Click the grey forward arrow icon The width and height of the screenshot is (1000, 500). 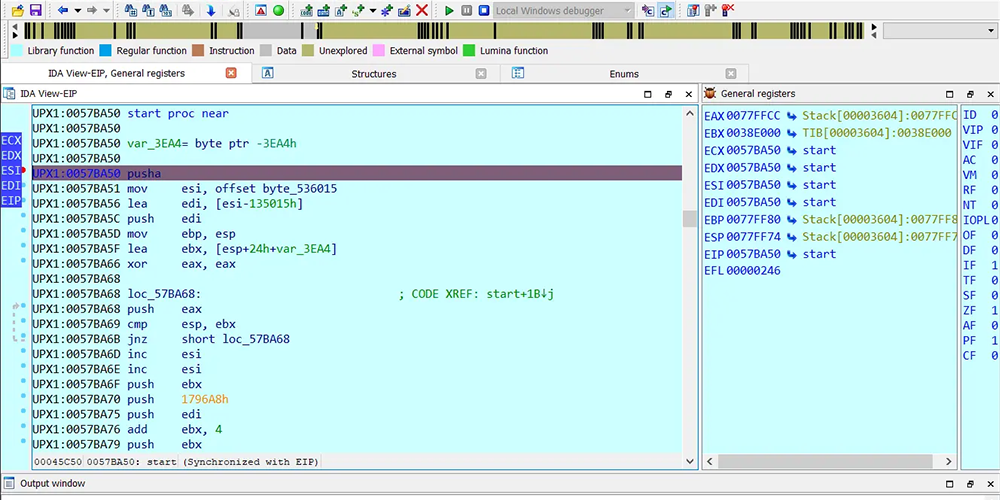coord(92,10)
